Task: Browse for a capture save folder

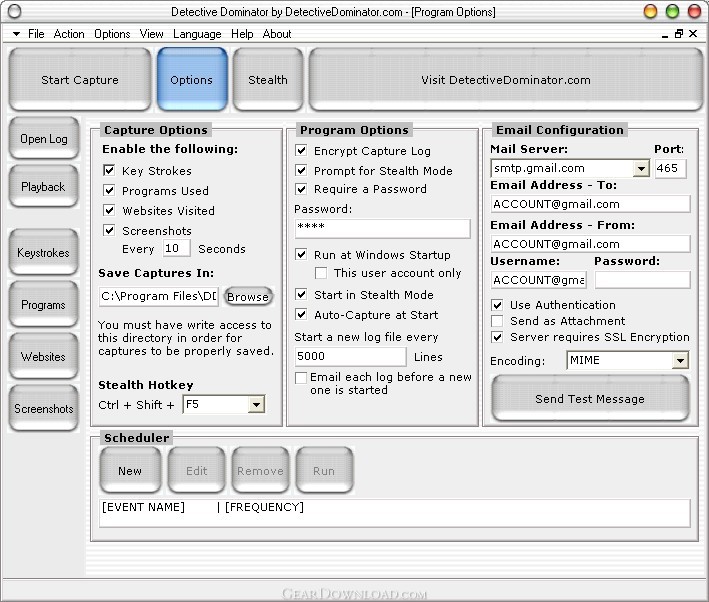Action: [x=248, y=297]
